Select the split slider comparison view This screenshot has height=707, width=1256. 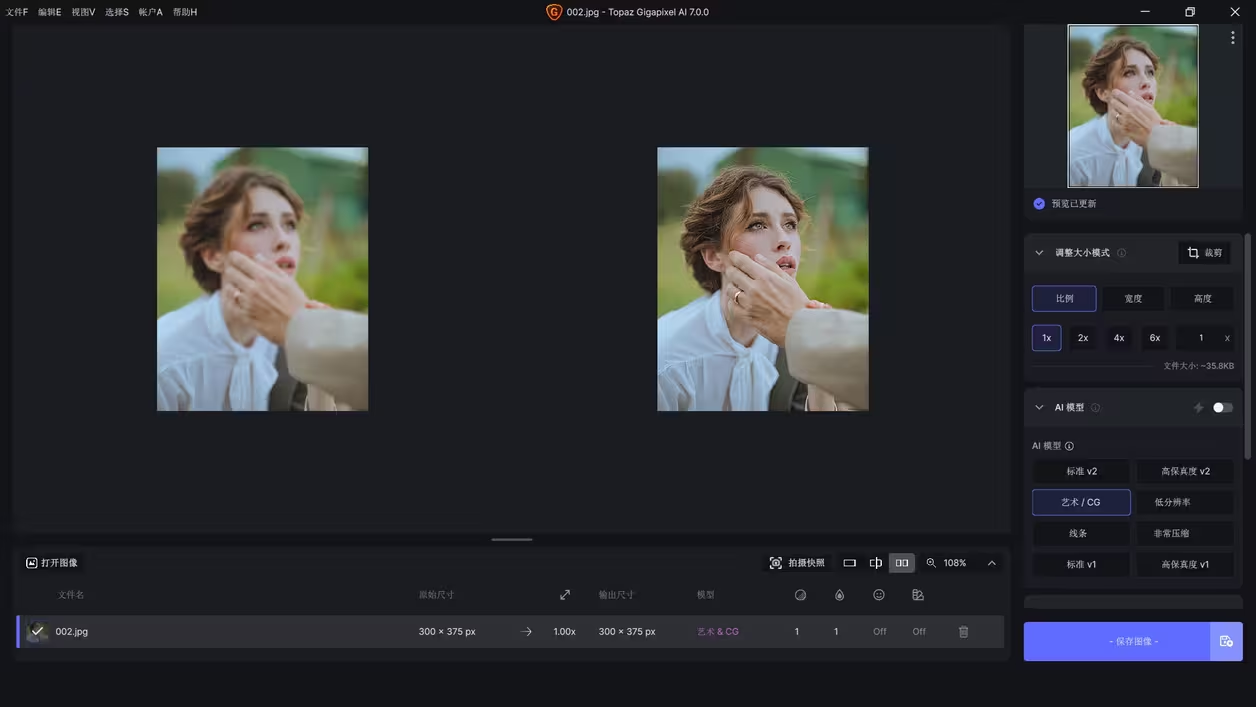click(x=876, y=563)
